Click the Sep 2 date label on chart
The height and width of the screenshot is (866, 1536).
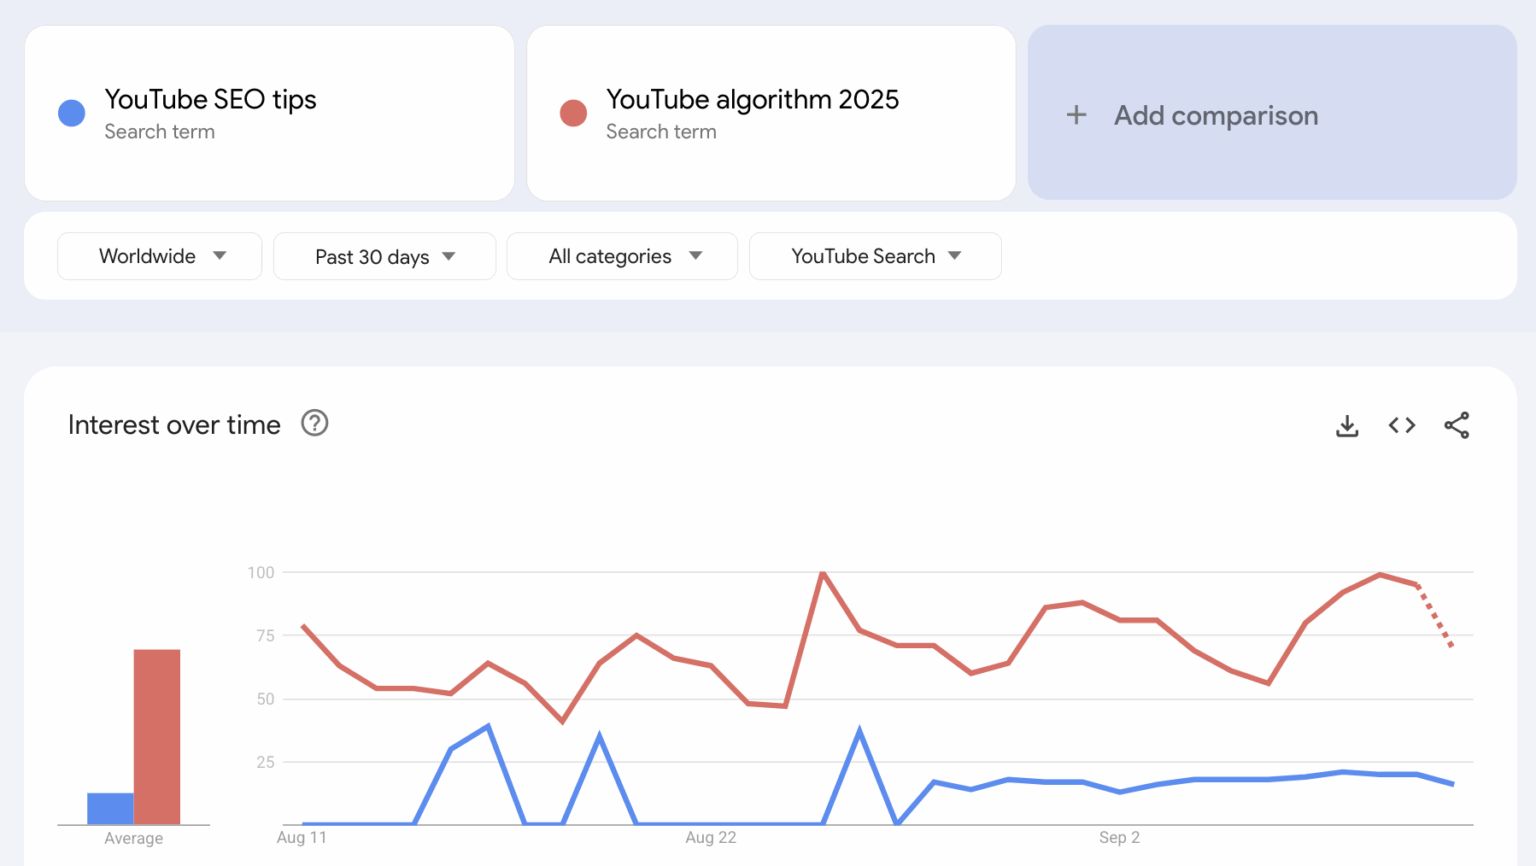coord(1119,838)
